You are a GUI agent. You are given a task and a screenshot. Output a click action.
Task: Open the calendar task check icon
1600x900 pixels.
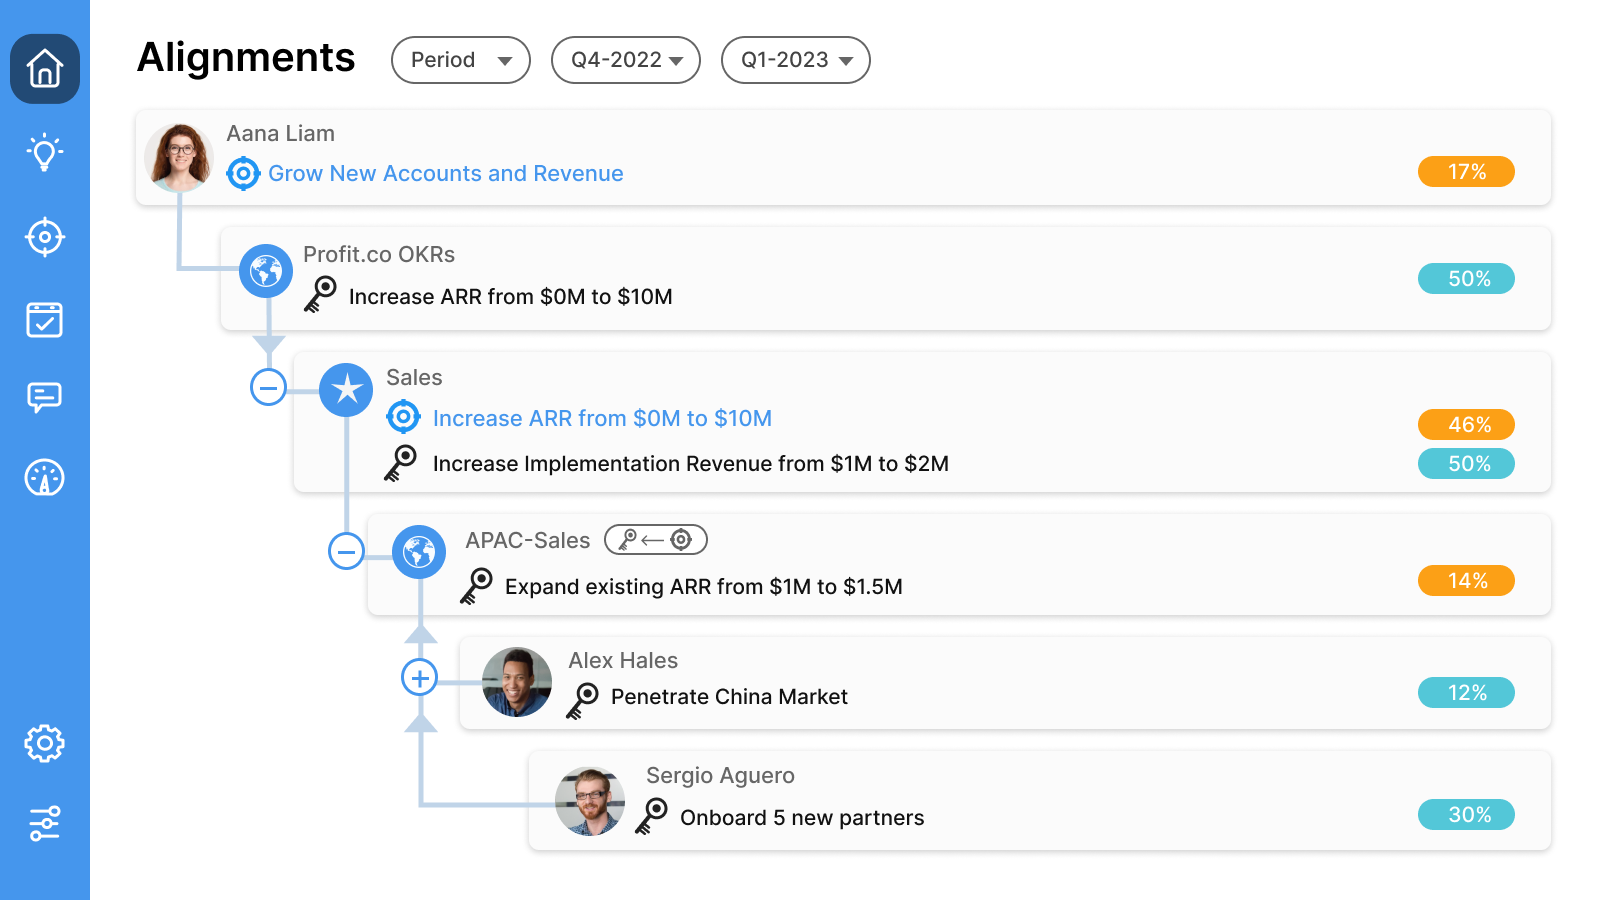45,320
